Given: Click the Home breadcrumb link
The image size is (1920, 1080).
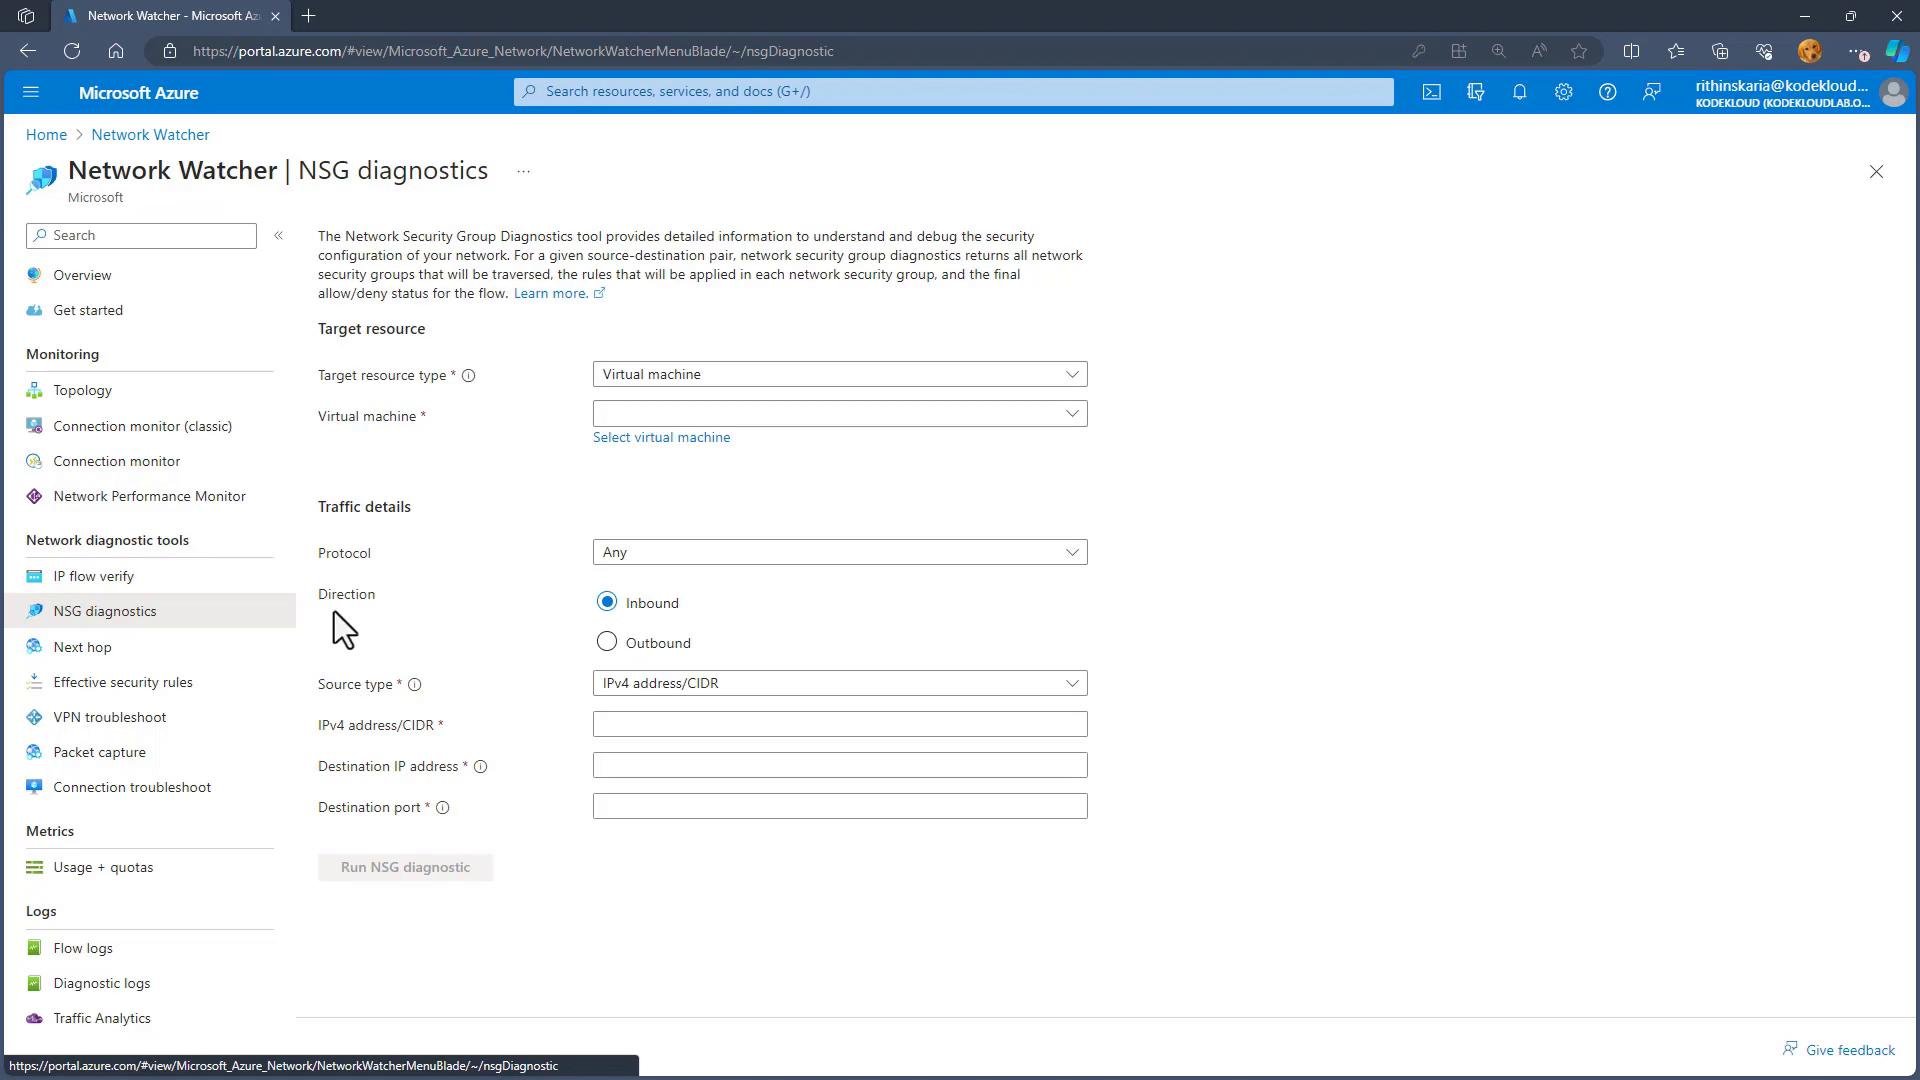Looking at the screenshot, I should [46, 135].
